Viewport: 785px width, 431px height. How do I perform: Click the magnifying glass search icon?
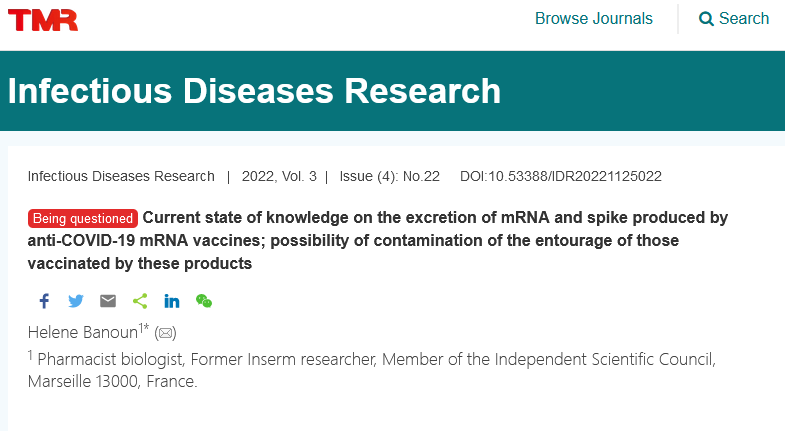tap(706, 19)
